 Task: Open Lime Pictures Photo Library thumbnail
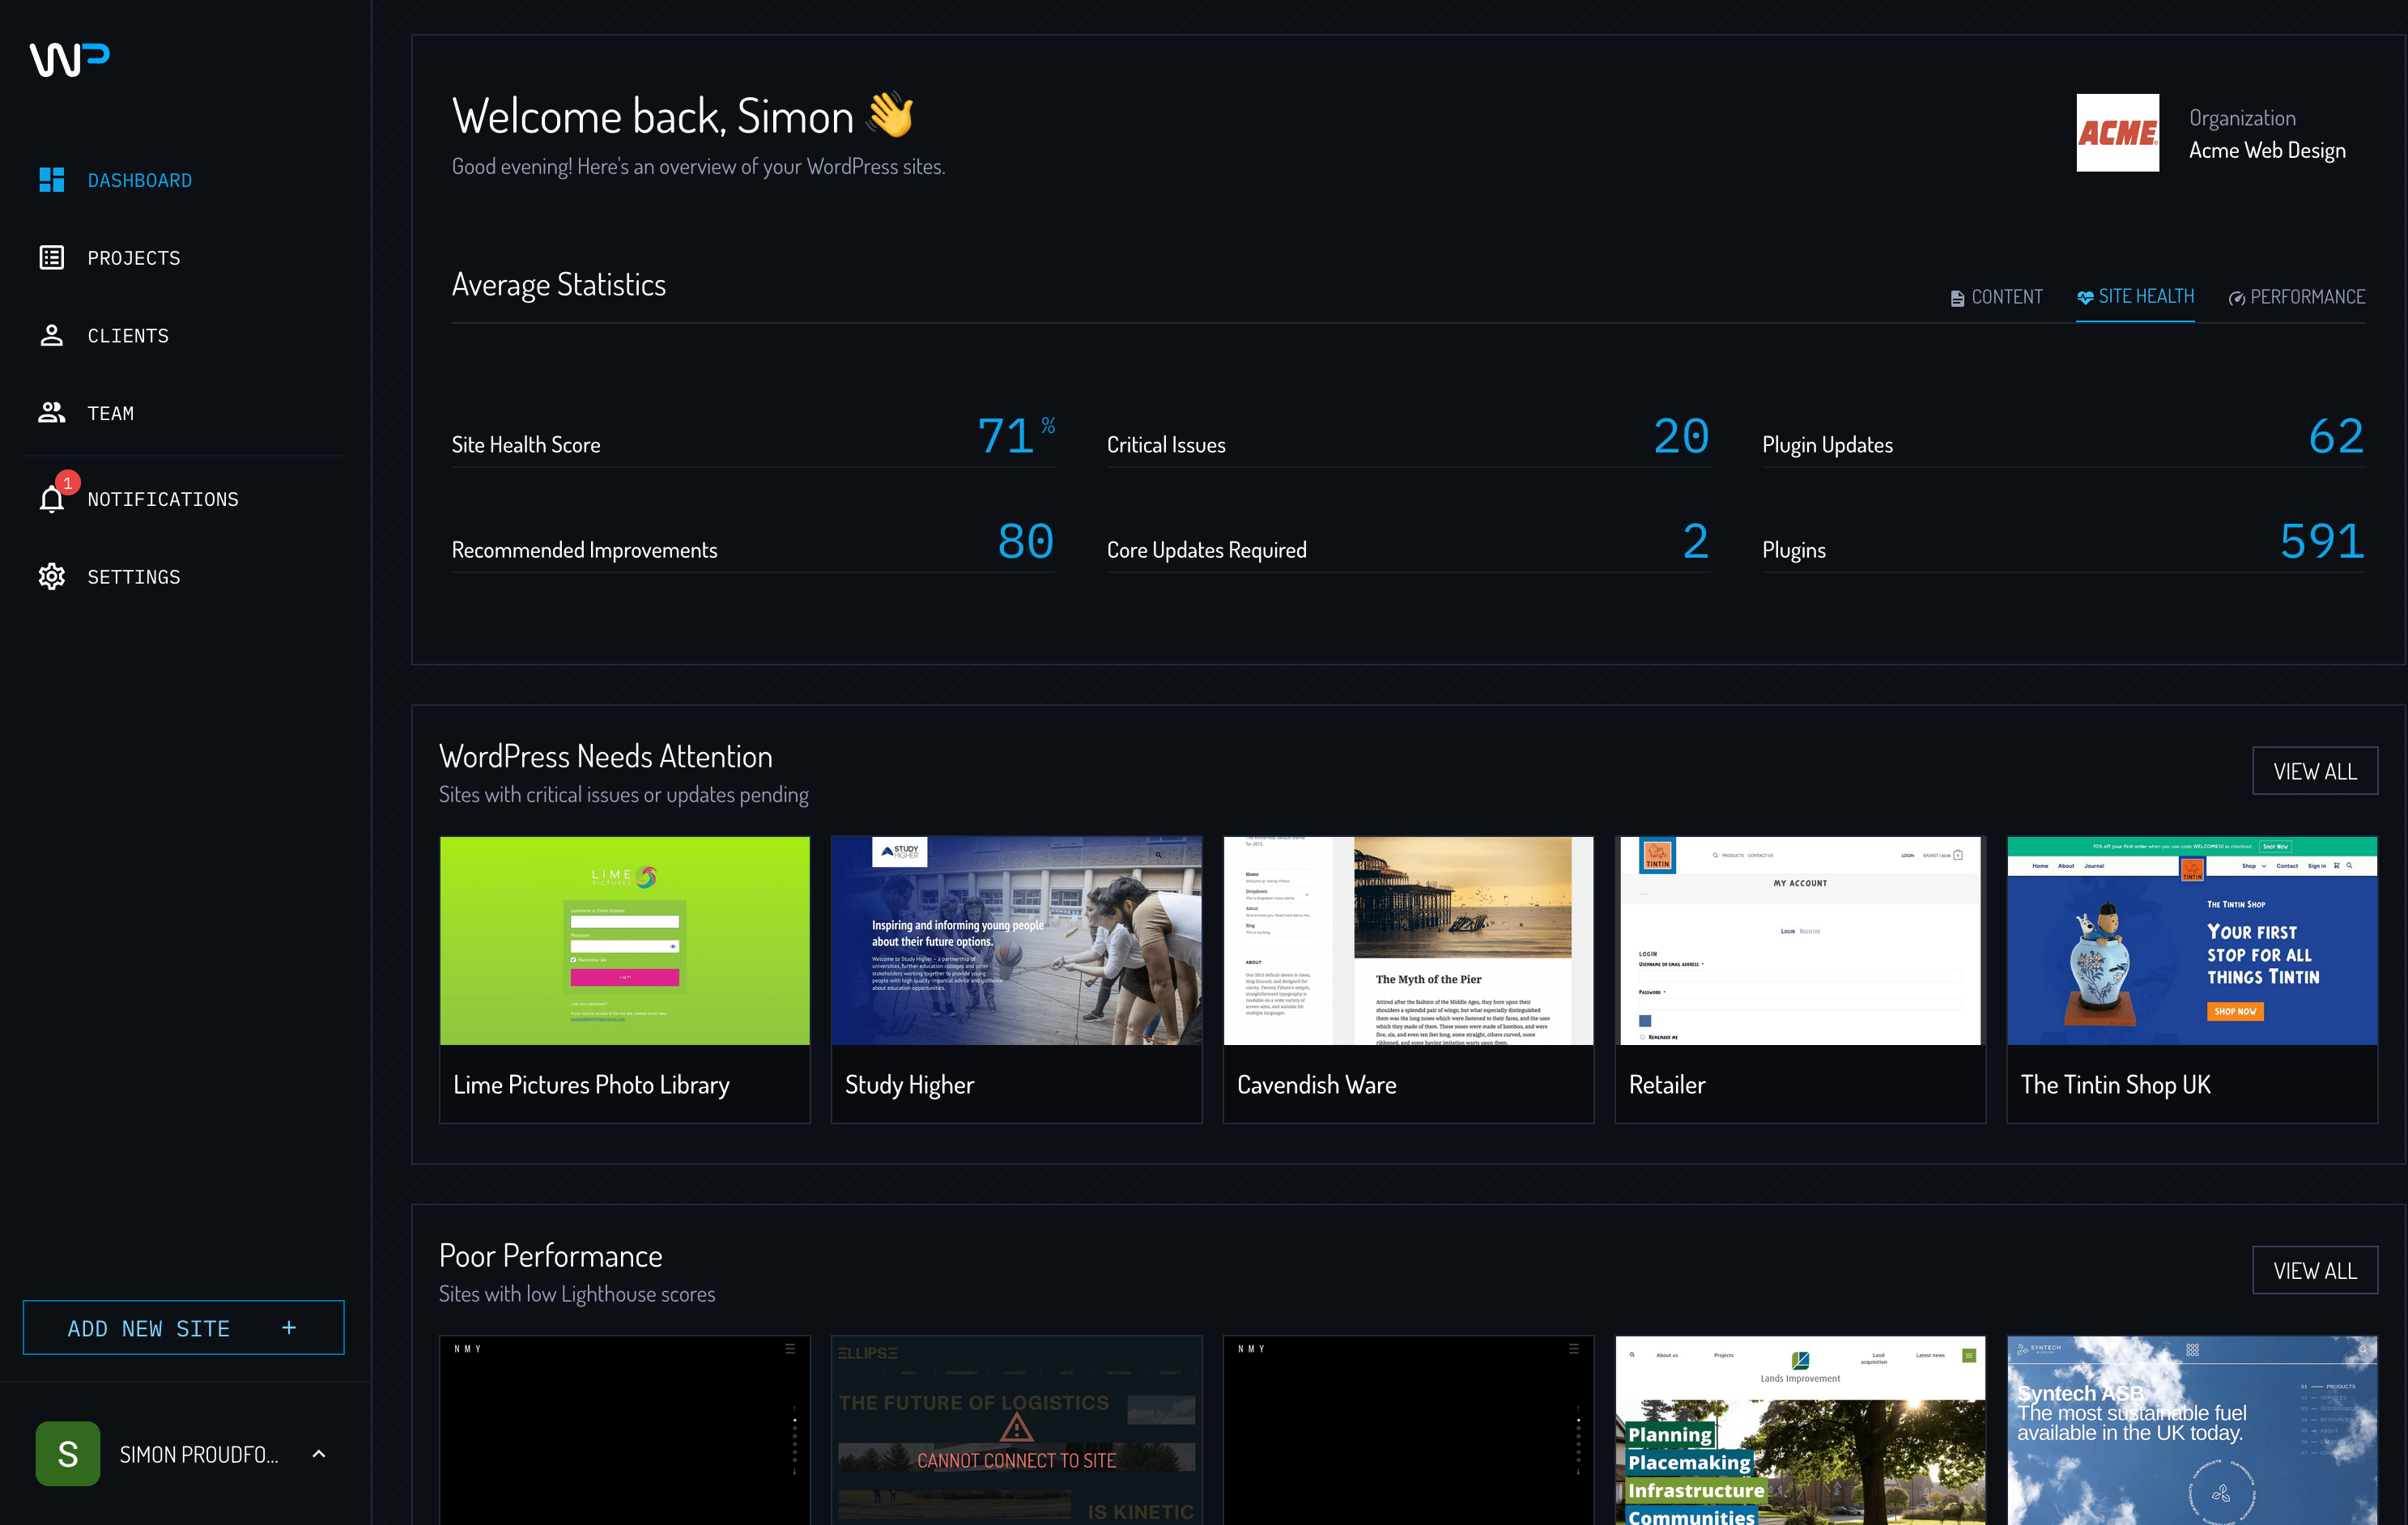624,941
